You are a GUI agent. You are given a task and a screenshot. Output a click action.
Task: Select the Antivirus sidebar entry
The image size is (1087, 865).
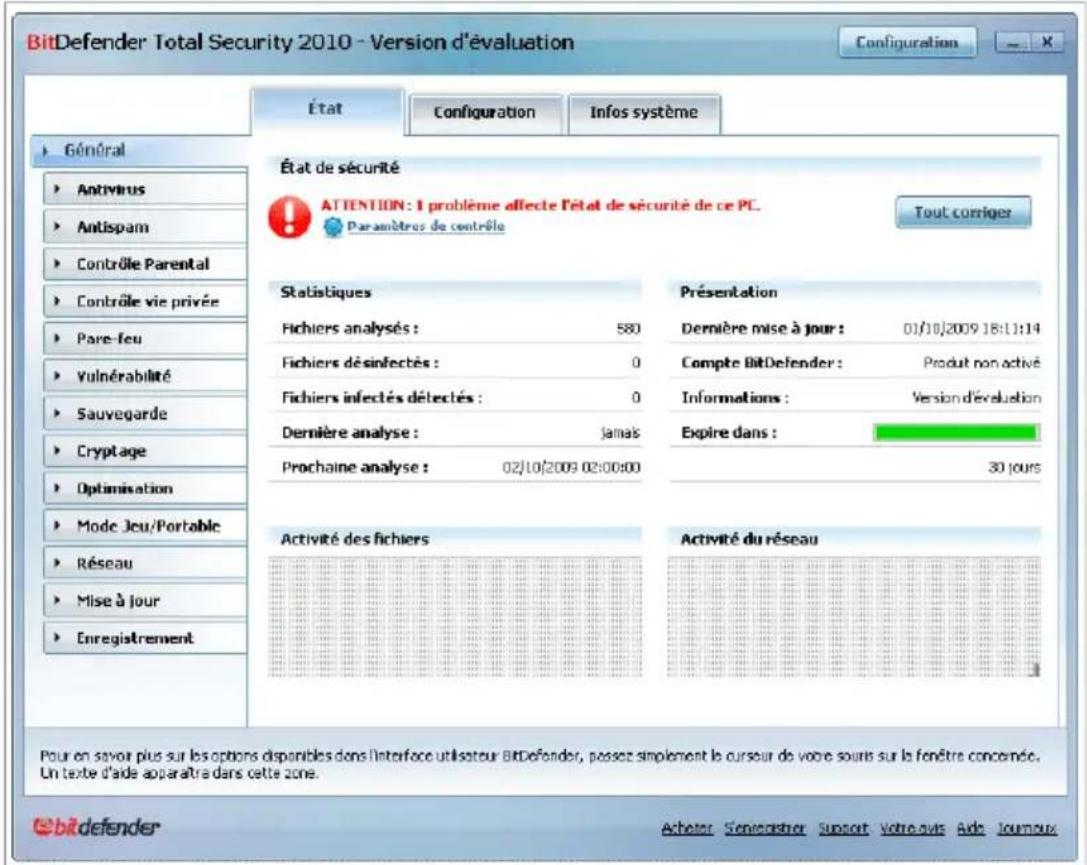(x=145, y=189)
